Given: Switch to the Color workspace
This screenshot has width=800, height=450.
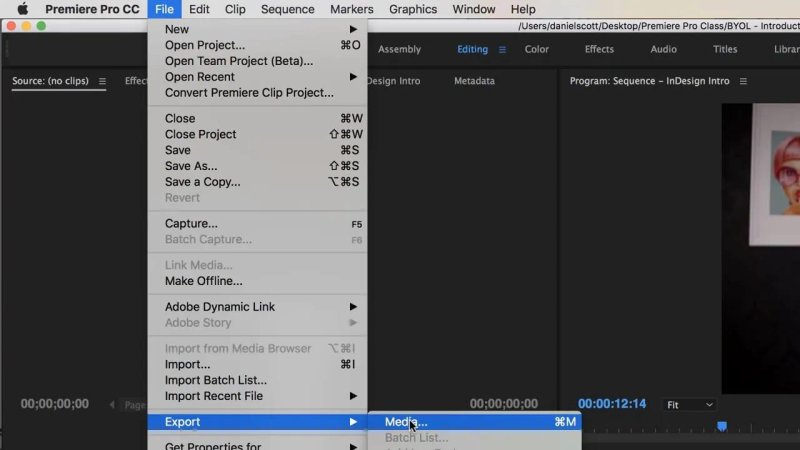Looking at the screenshot, I should point(537,49).
